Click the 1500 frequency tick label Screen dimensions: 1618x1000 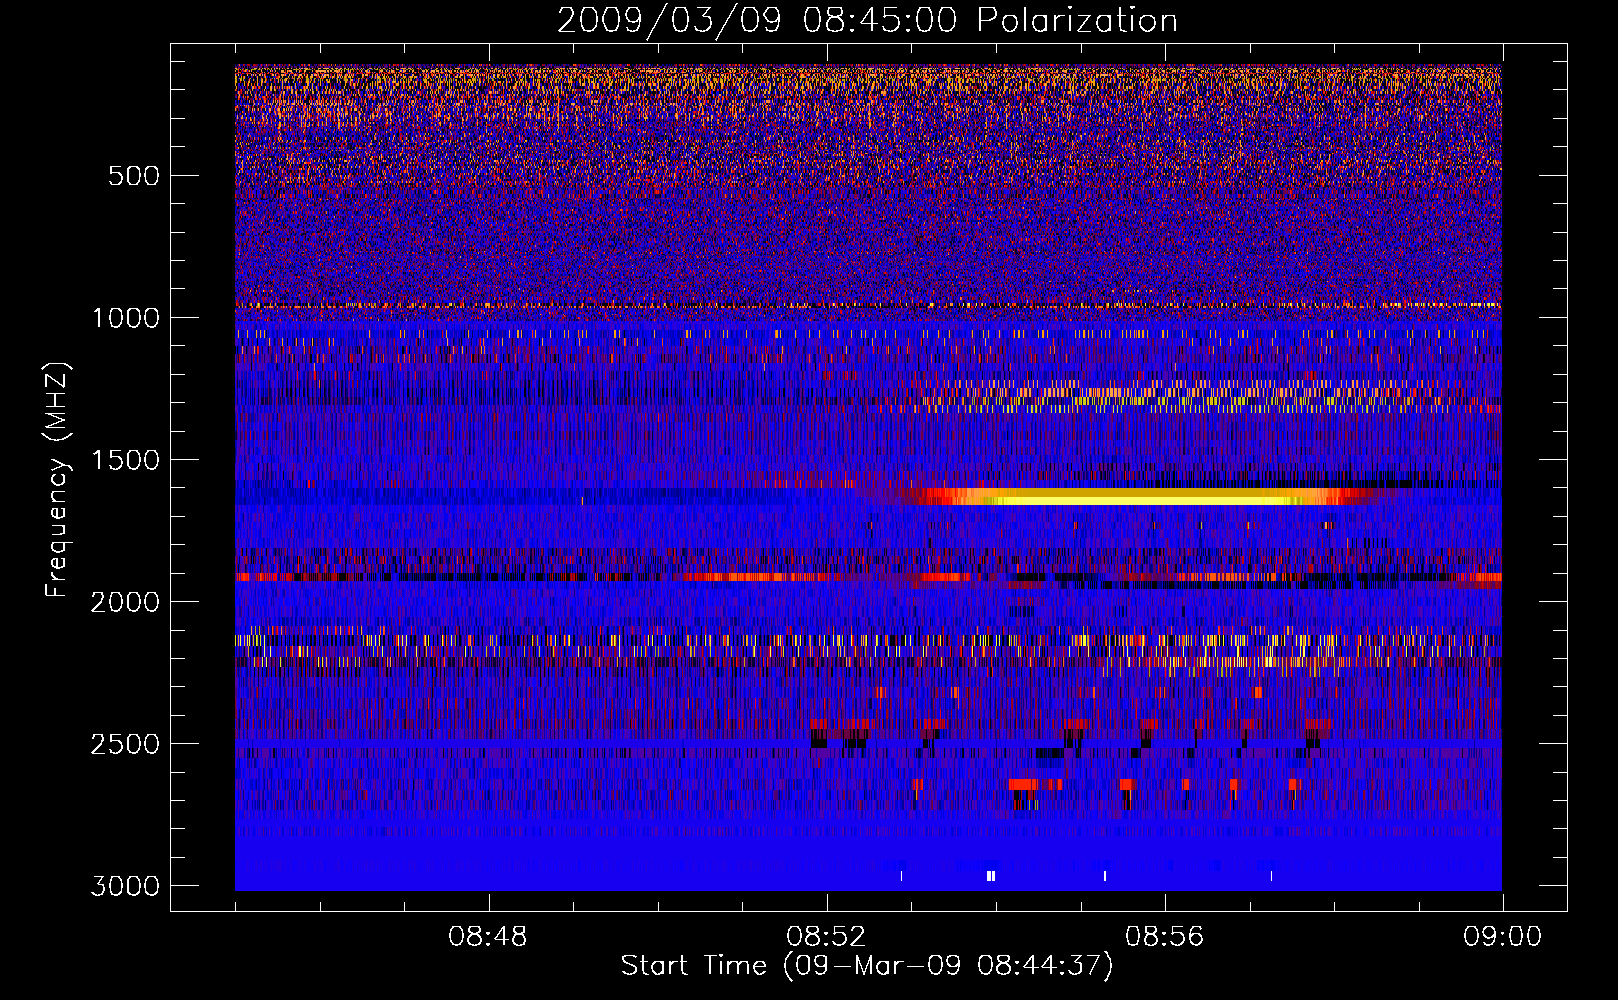125,460
